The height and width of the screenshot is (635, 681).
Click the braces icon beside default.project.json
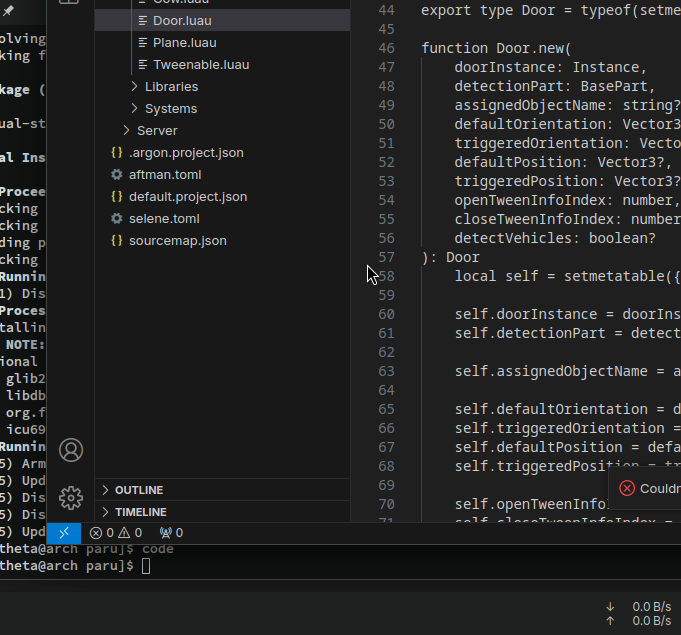pos(116,196)
